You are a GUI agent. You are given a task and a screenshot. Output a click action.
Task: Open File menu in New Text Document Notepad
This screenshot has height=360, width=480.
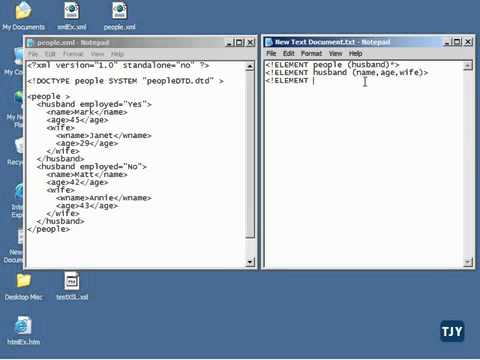pos(271,53)
